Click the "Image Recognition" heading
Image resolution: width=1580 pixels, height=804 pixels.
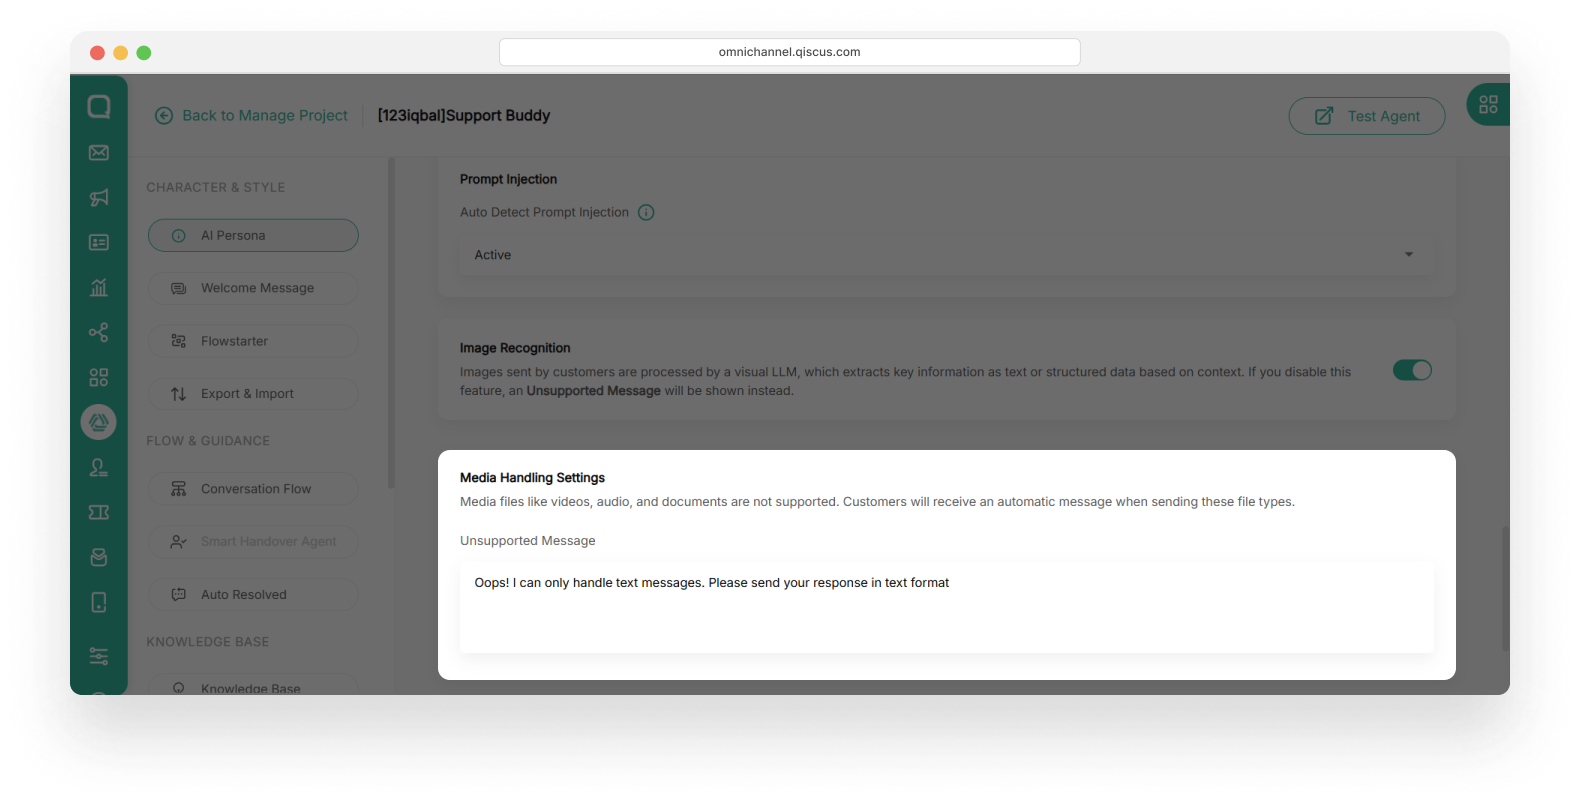[515, 348]
